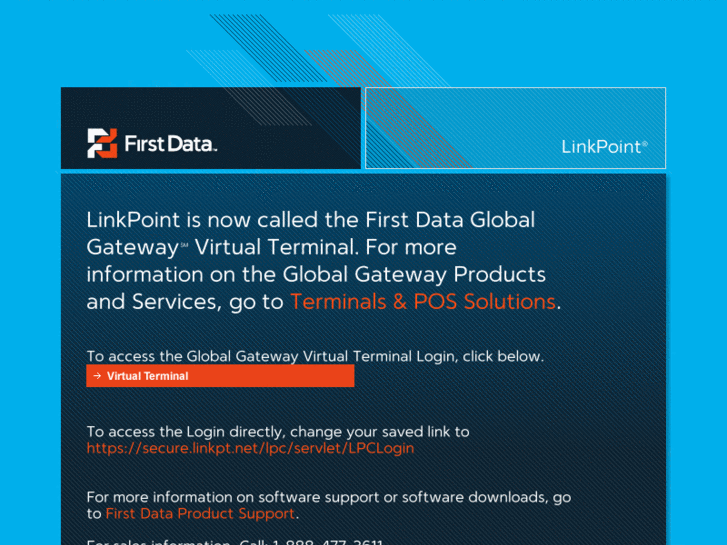Click the "LinkPoint is now called" heading text
Image resolution: width=727 pixels, height=545 pixels.
[x=324, y=261]
